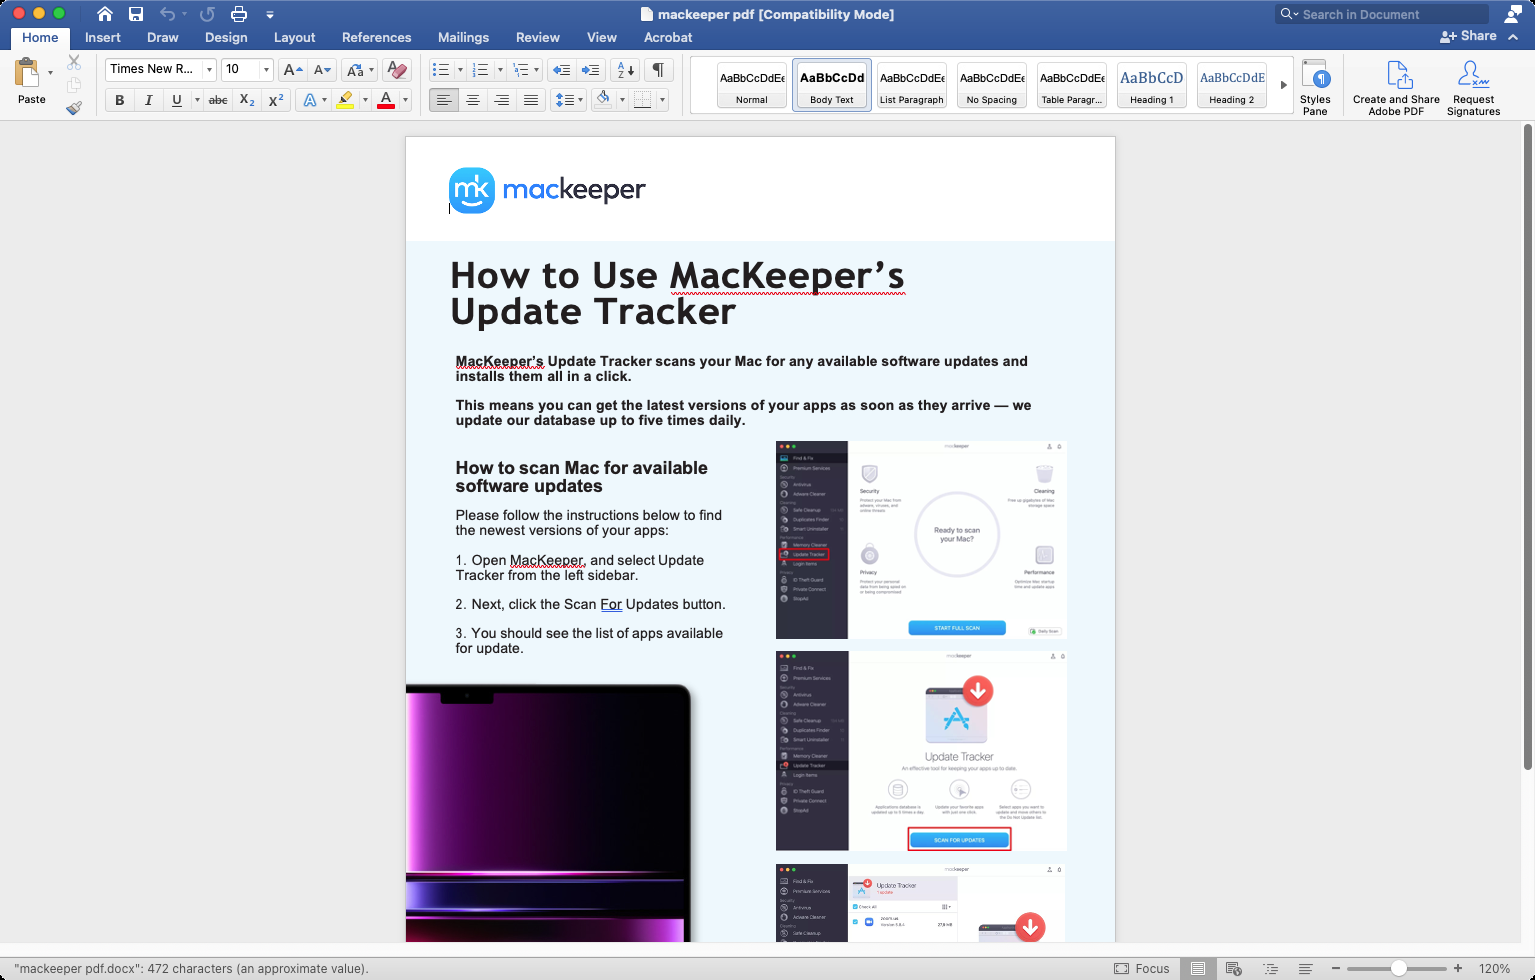Switch to Web Layout view
Image resolution: width=1535 pixels, height=980 pixels.
1234,968
